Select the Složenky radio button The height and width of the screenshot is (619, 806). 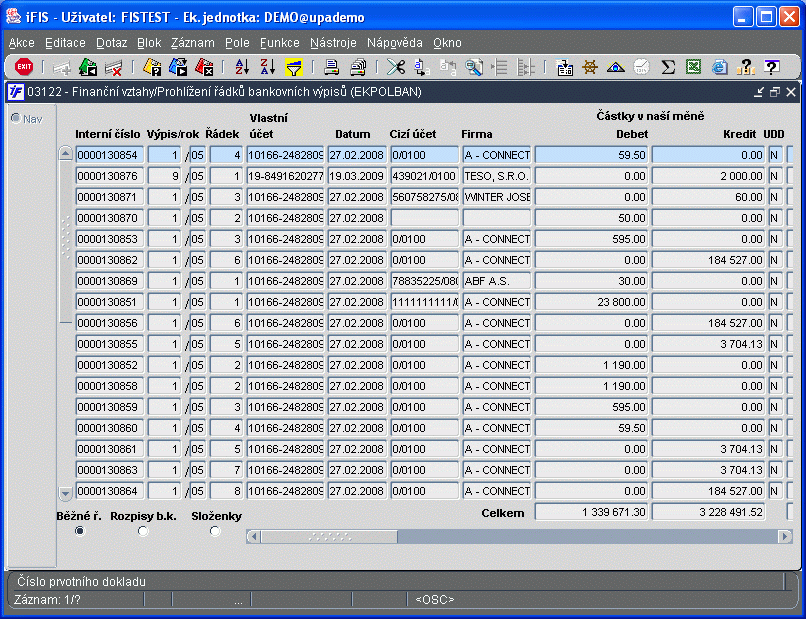click(215, 531)
